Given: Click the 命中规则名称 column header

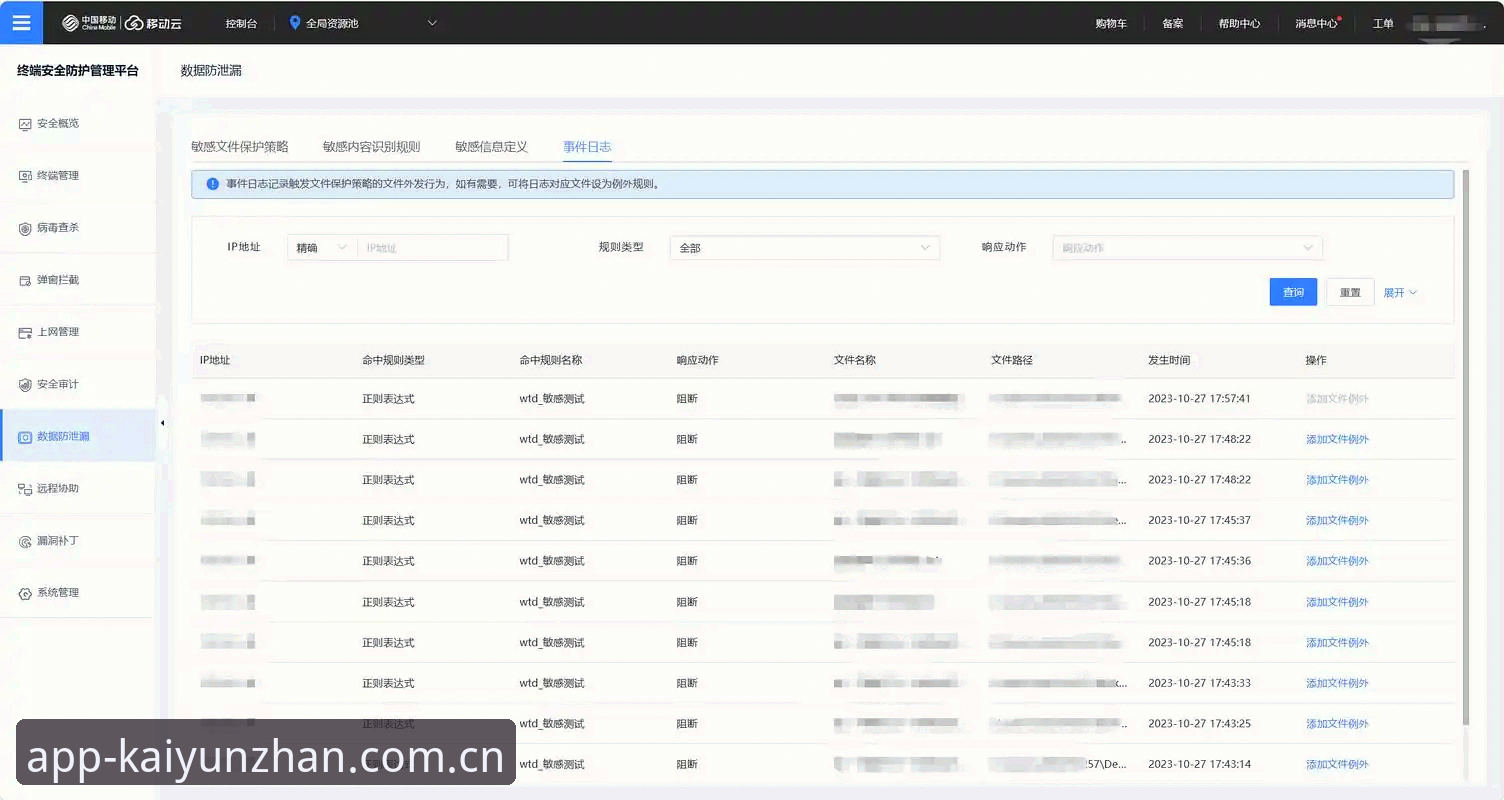Looking at the screenshot, I should tap(551, 360).
